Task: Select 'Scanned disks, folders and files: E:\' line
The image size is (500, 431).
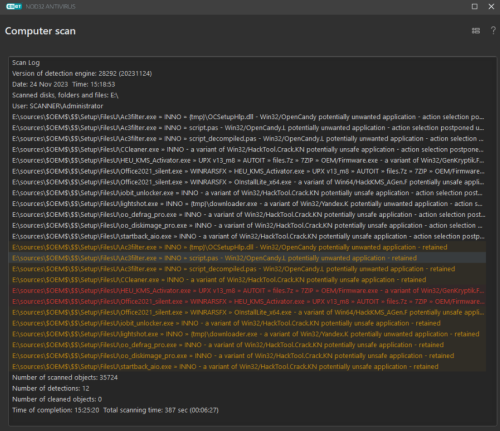Action: pos(65,95)
